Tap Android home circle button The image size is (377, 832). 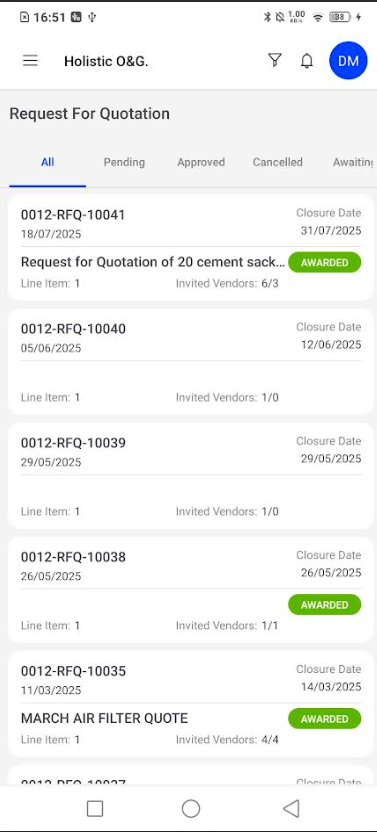191,809
